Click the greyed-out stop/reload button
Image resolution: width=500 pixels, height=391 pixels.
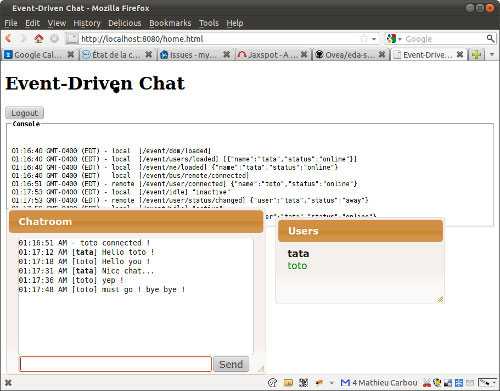click(54, 39)
